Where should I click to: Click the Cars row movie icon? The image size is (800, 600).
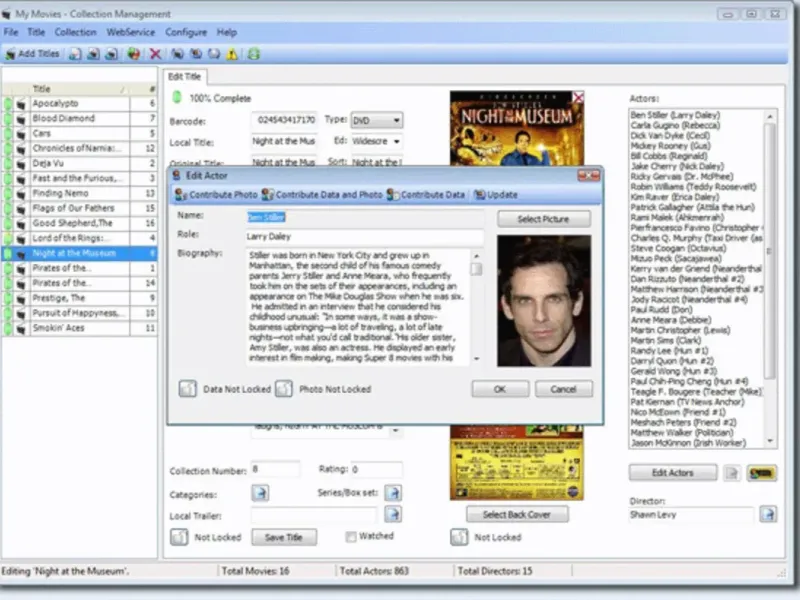[x=21, y=134]
